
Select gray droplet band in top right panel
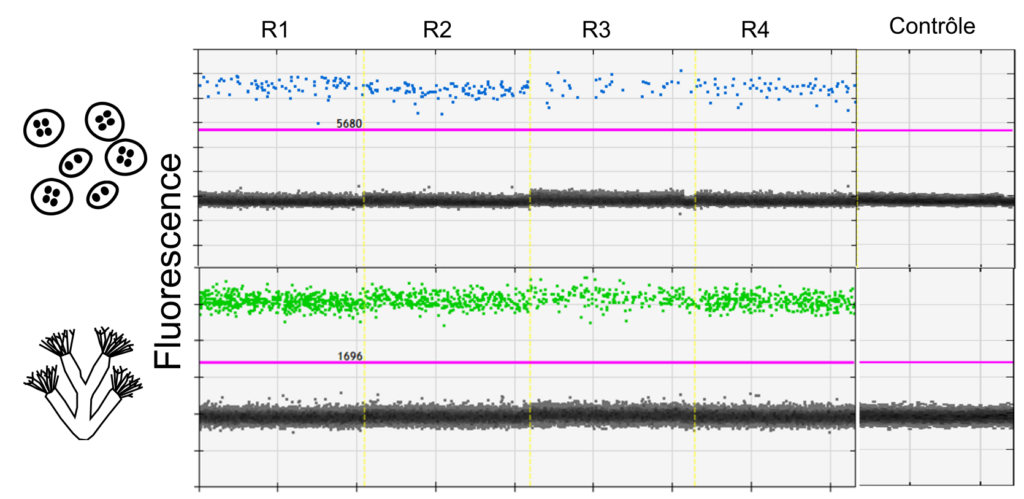click(935, 199)
